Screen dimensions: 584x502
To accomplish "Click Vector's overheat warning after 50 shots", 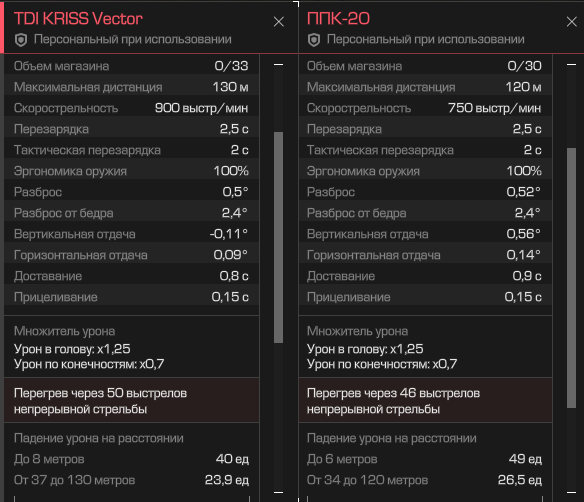I will (x=131, y=401).
